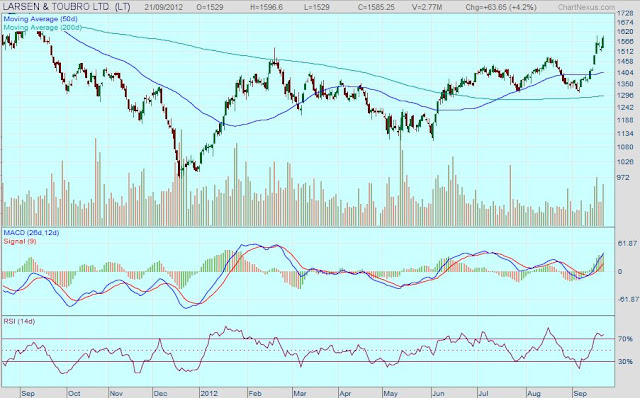This screenshot has height=398, width=640.
Task: Click the Moving Average (200d) legend label
Action: click(42, 27)
